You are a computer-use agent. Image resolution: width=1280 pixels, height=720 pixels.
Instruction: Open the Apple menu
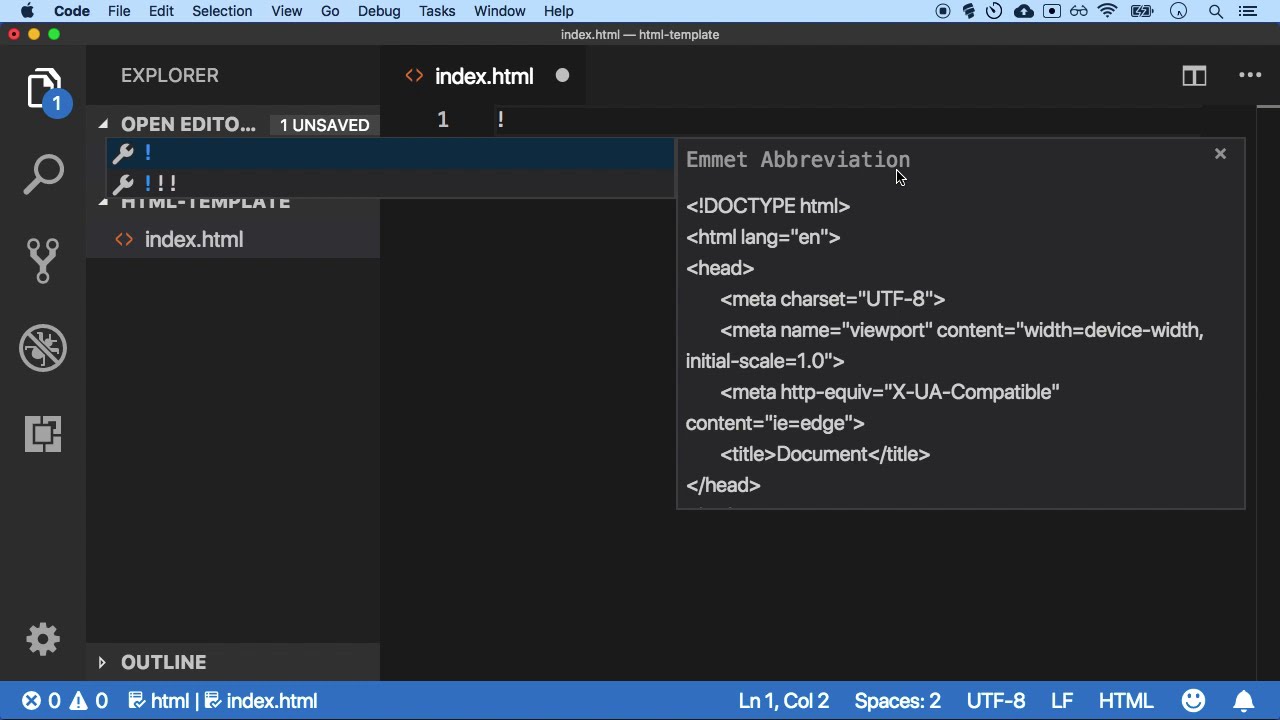[27, 11]
